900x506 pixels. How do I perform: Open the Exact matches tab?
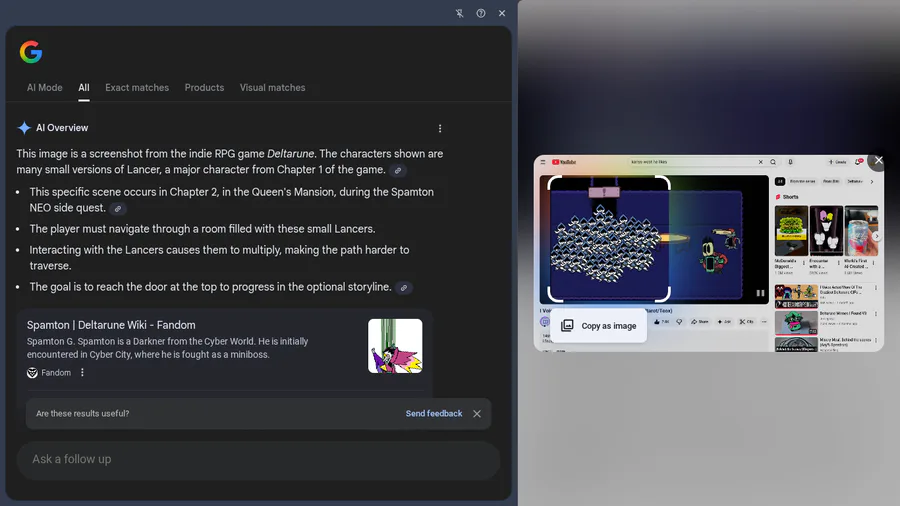tap(137, 88)
